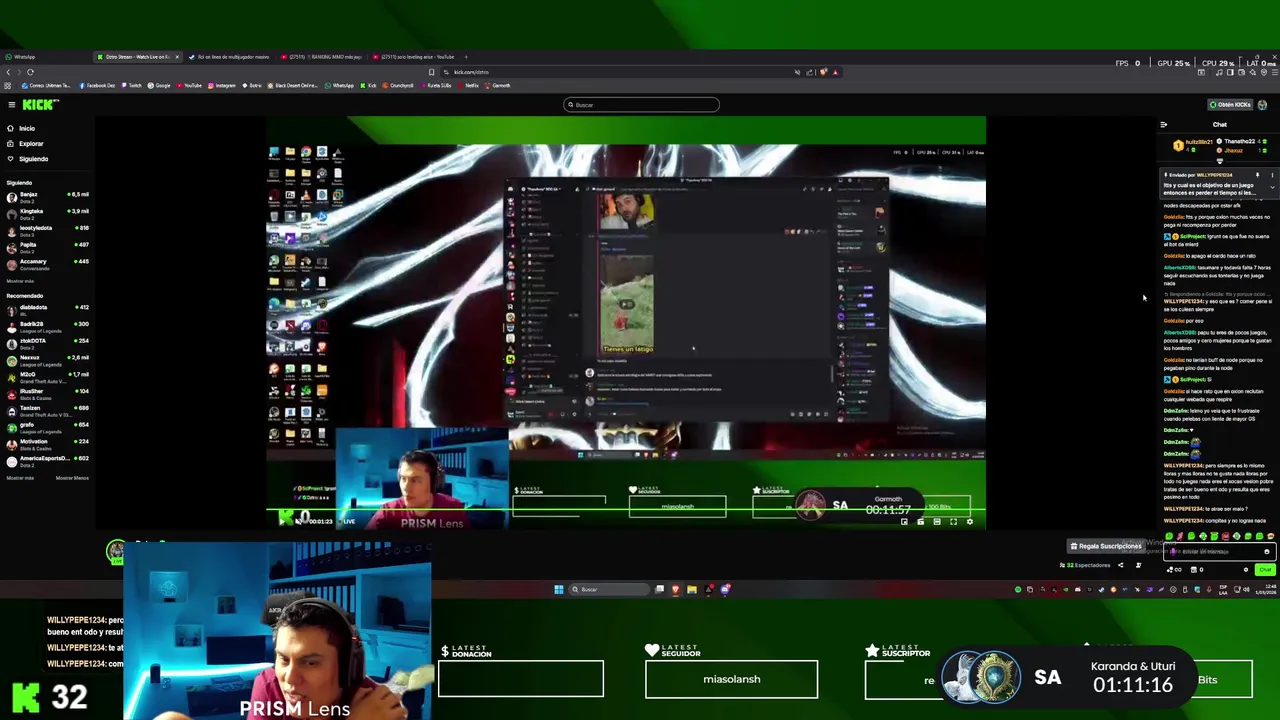The height and width of the screenshot is (720, 1280).
Task: Switch to the RANKING MMO YouTube tab
Action: pyautogui.click(x=320, y=57)
